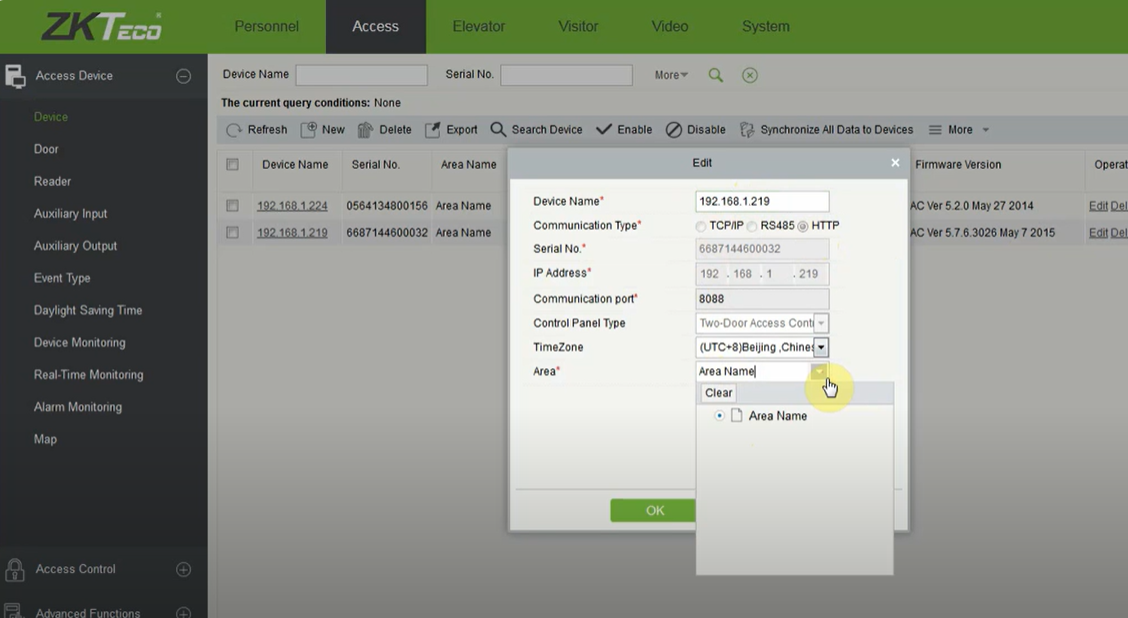This screenshot has width=1128, height=618.
Task: Click the Access Control lock icon
Action: 14,569
